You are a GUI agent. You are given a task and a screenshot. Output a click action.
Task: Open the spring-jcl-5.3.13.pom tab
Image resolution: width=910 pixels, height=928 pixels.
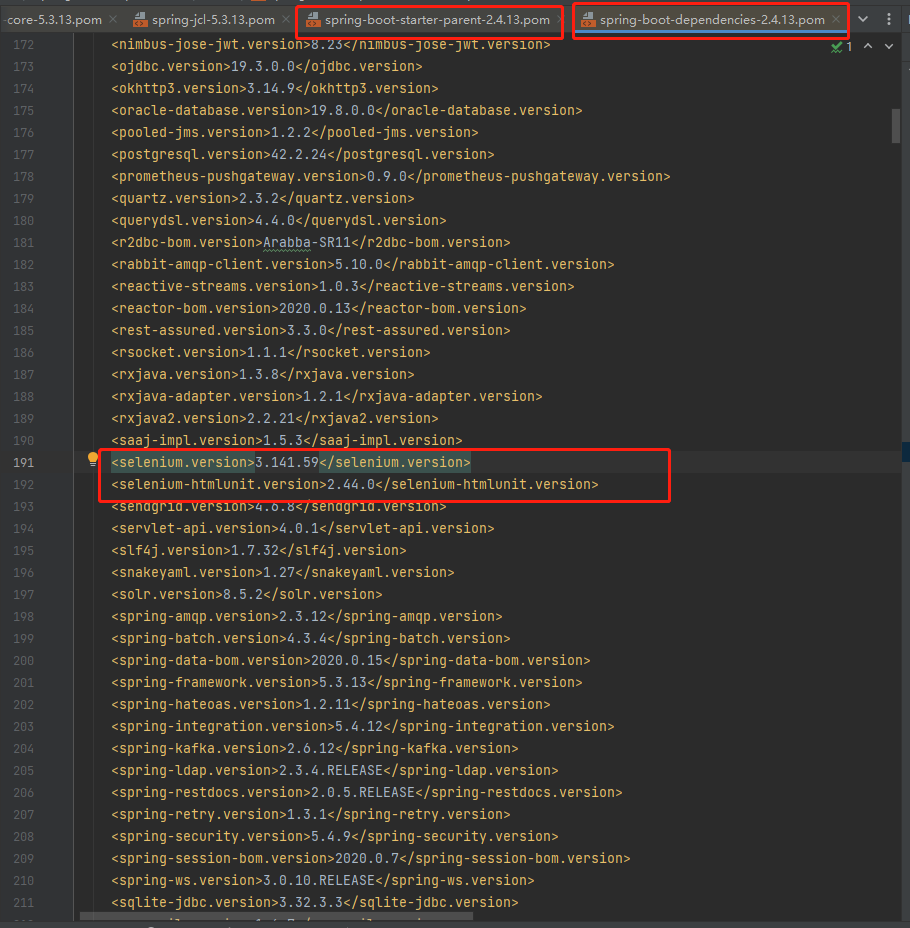pos(213,20)
